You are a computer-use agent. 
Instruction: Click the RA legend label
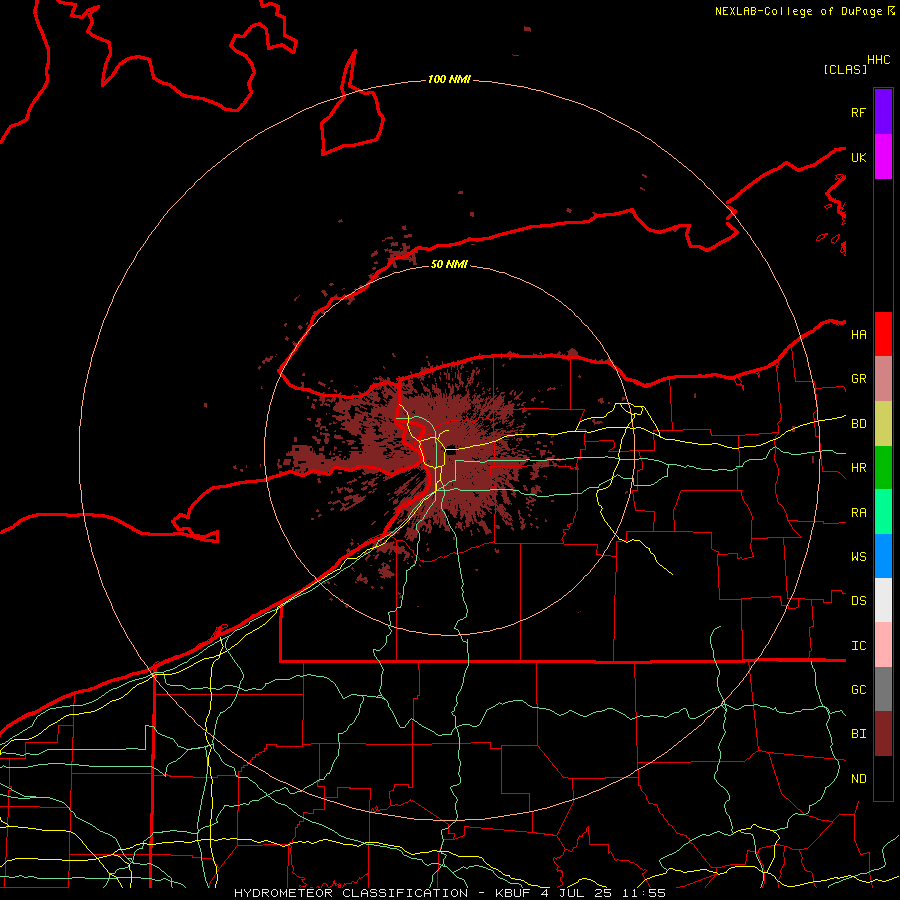point(858,513)
